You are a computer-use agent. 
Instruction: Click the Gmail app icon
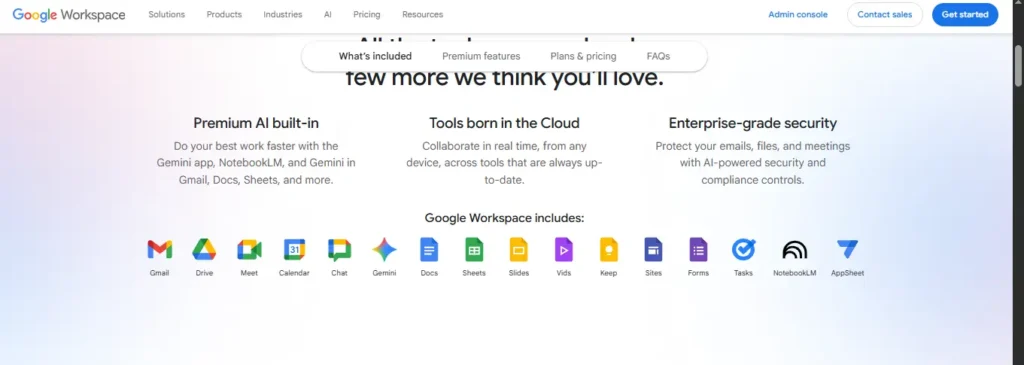tap(159, 249)
